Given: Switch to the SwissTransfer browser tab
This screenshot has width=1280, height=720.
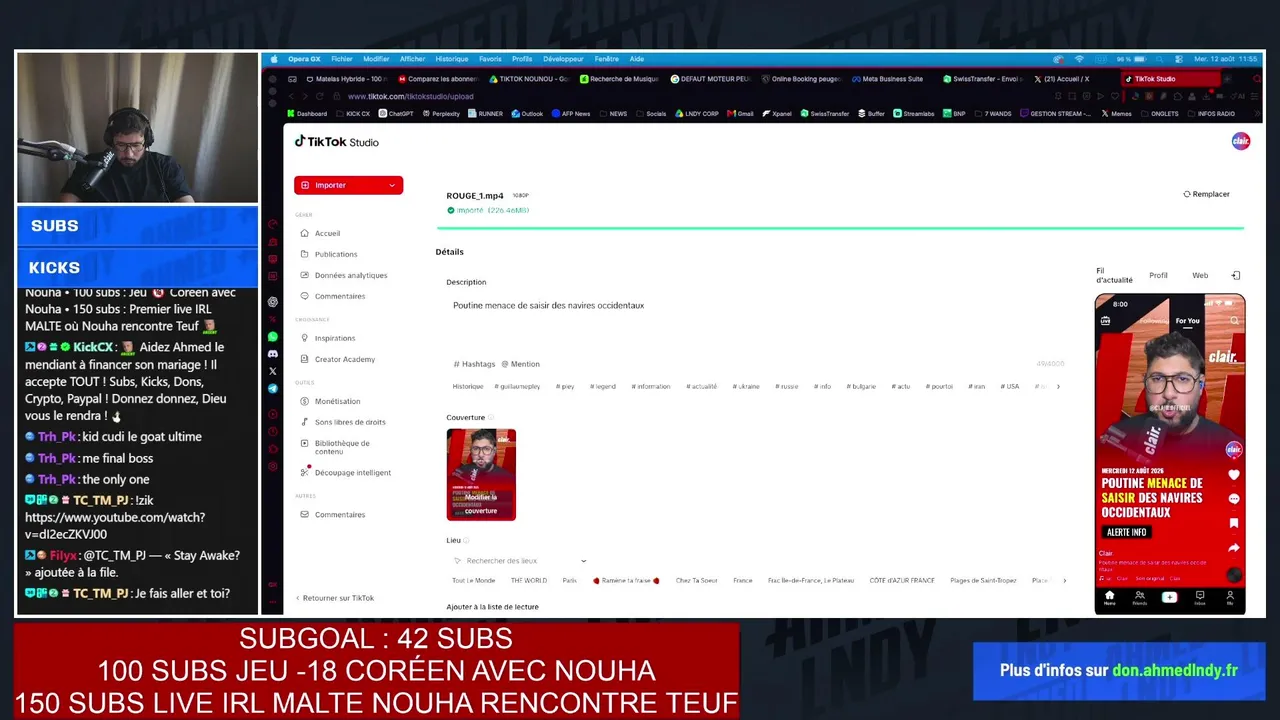Looking at the screenshot, I should 982,79.
